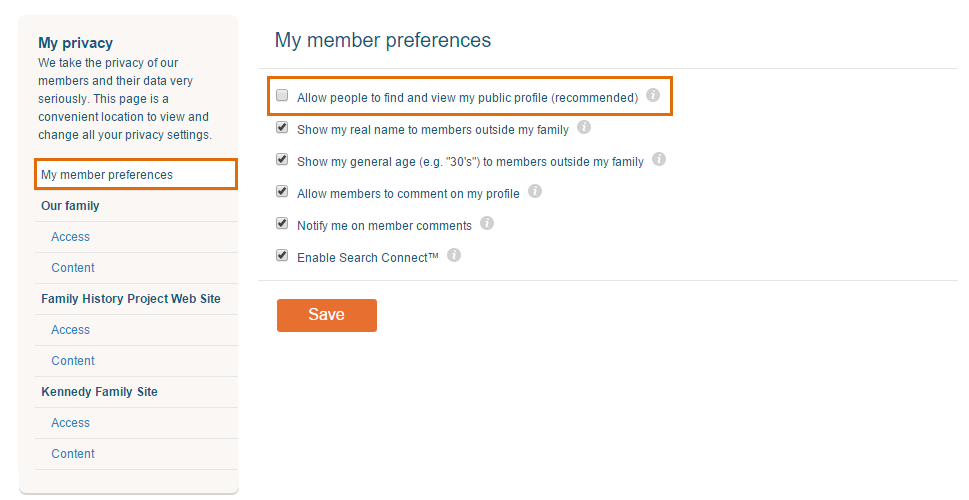Click info icon beside general age option
Image resolution: width=969 pixels, height=500 pixels.
click(659, 160)
